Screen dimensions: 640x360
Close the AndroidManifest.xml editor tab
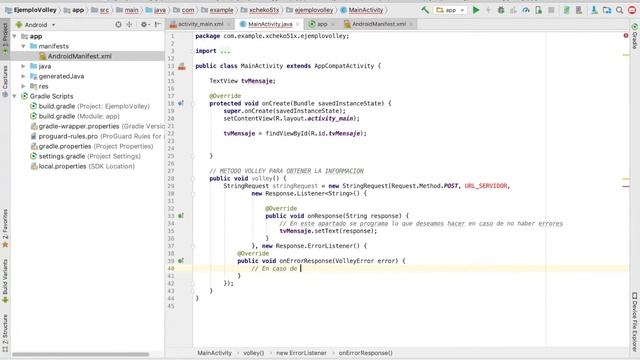coord(411,24)
